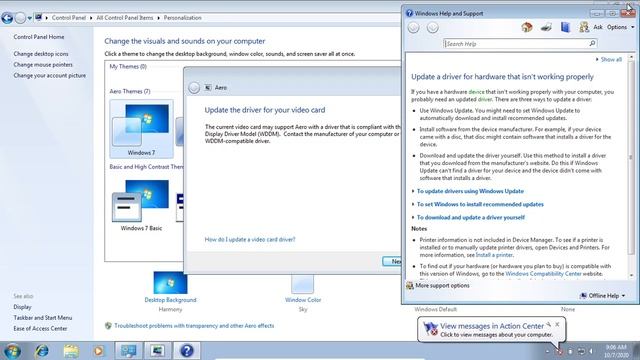Launch Internet Explorer from taskbar
This screenshot has width=640, height=360.
click(42, 351)
